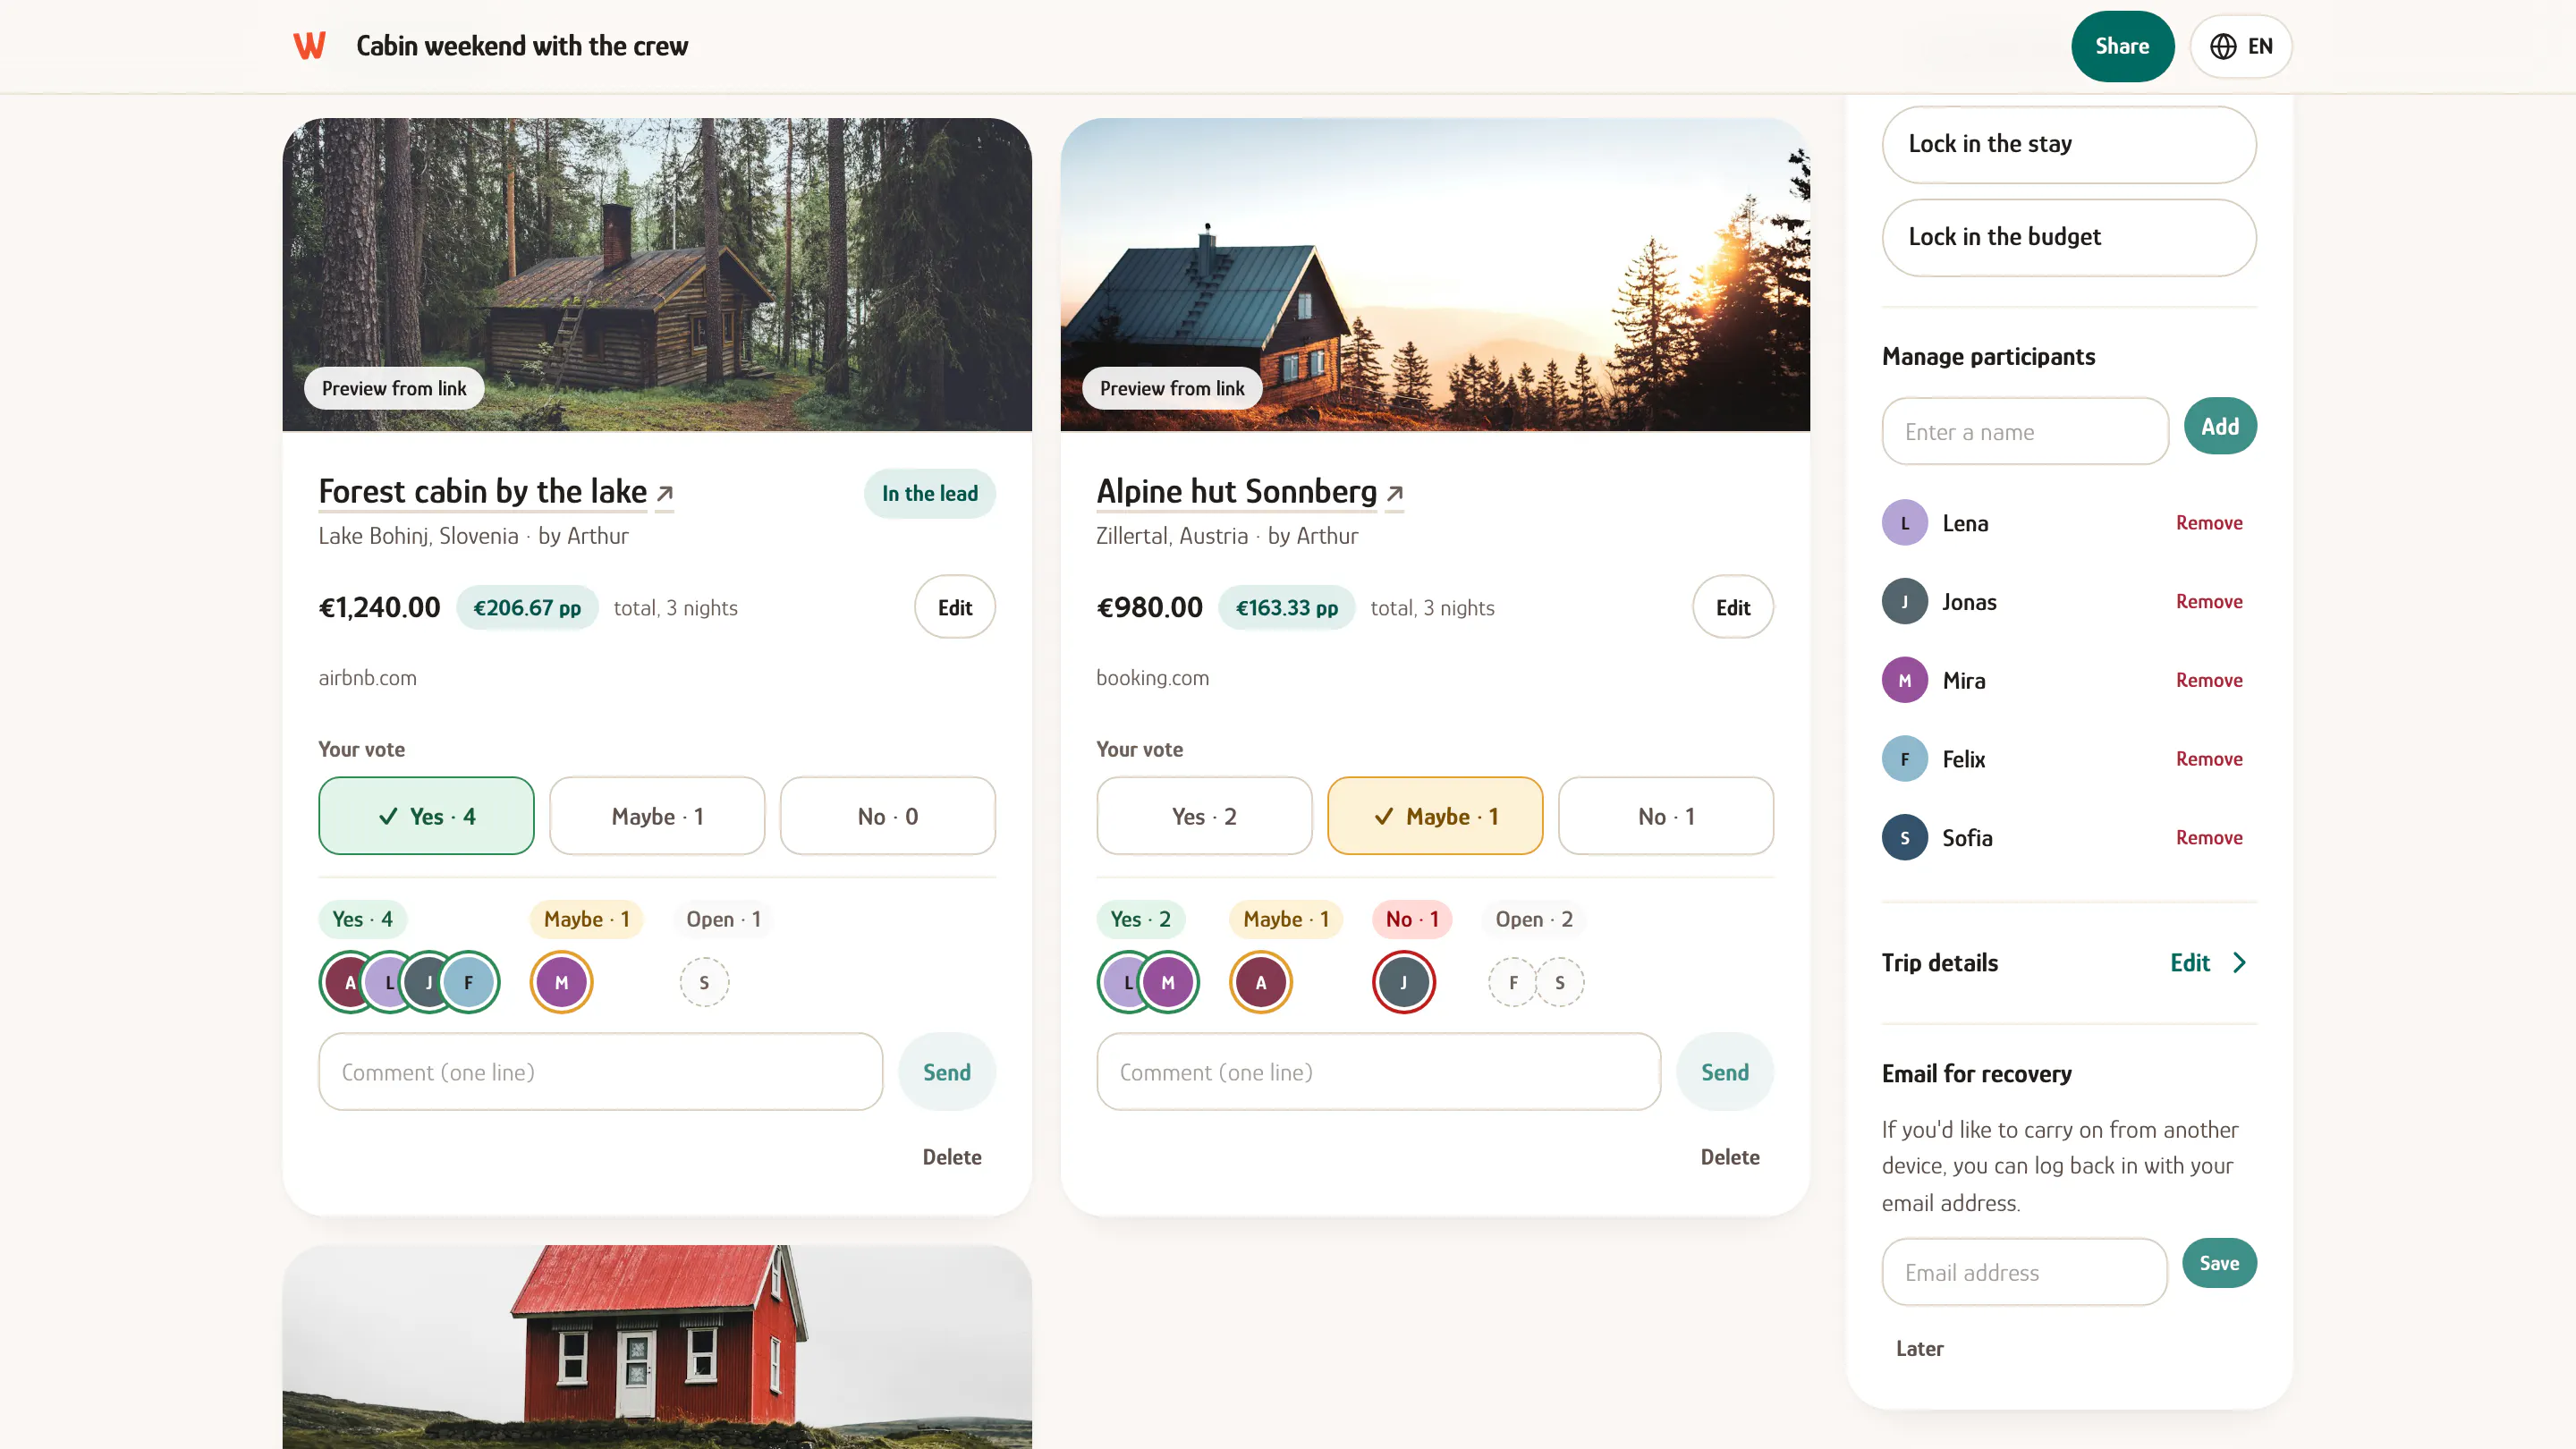Save the recovery email
The image size is (2576, 1449).
click(2219, 1264)
